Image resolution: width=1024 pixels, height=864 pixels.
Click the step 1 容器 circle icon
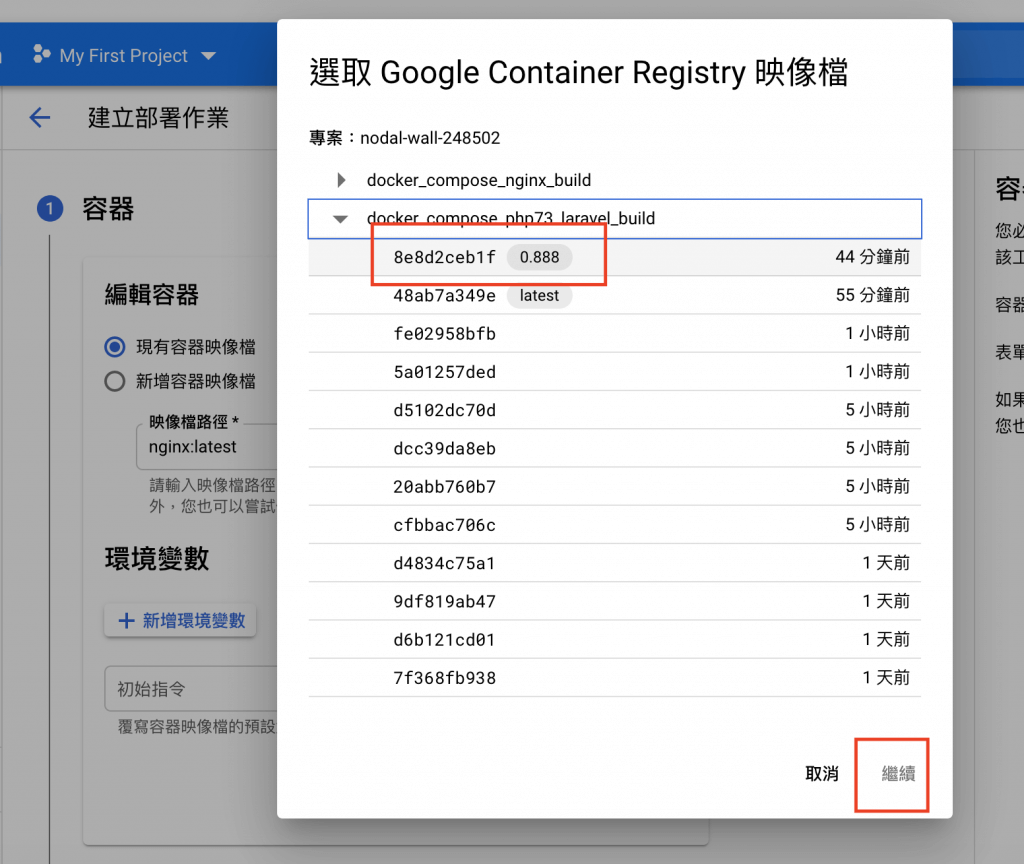(x=50, y=209)
